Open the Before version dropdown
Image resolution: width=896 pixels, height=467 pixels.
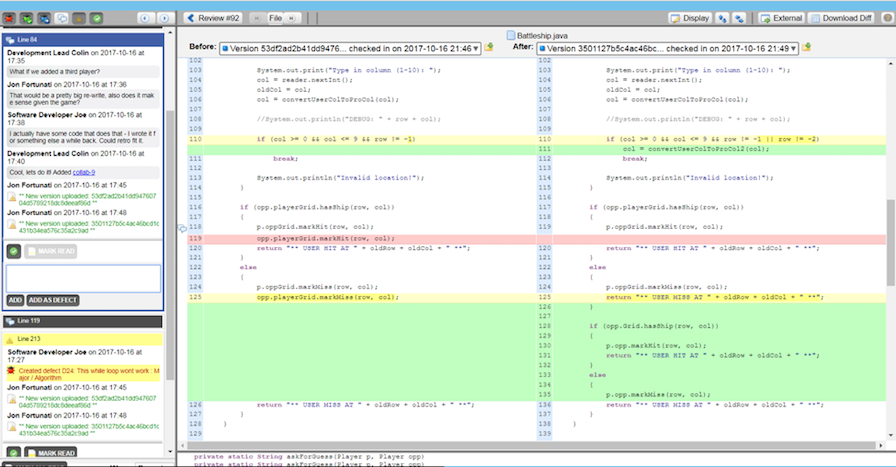click(350, 47)
